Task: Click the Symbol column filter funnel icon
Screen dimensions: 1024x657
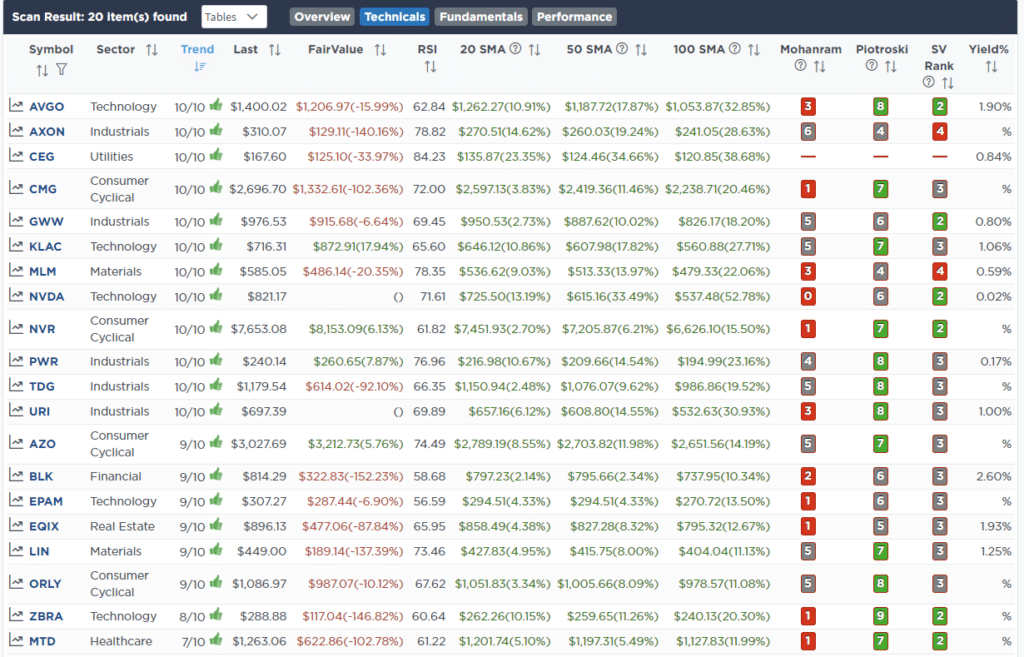Action: 61,69
